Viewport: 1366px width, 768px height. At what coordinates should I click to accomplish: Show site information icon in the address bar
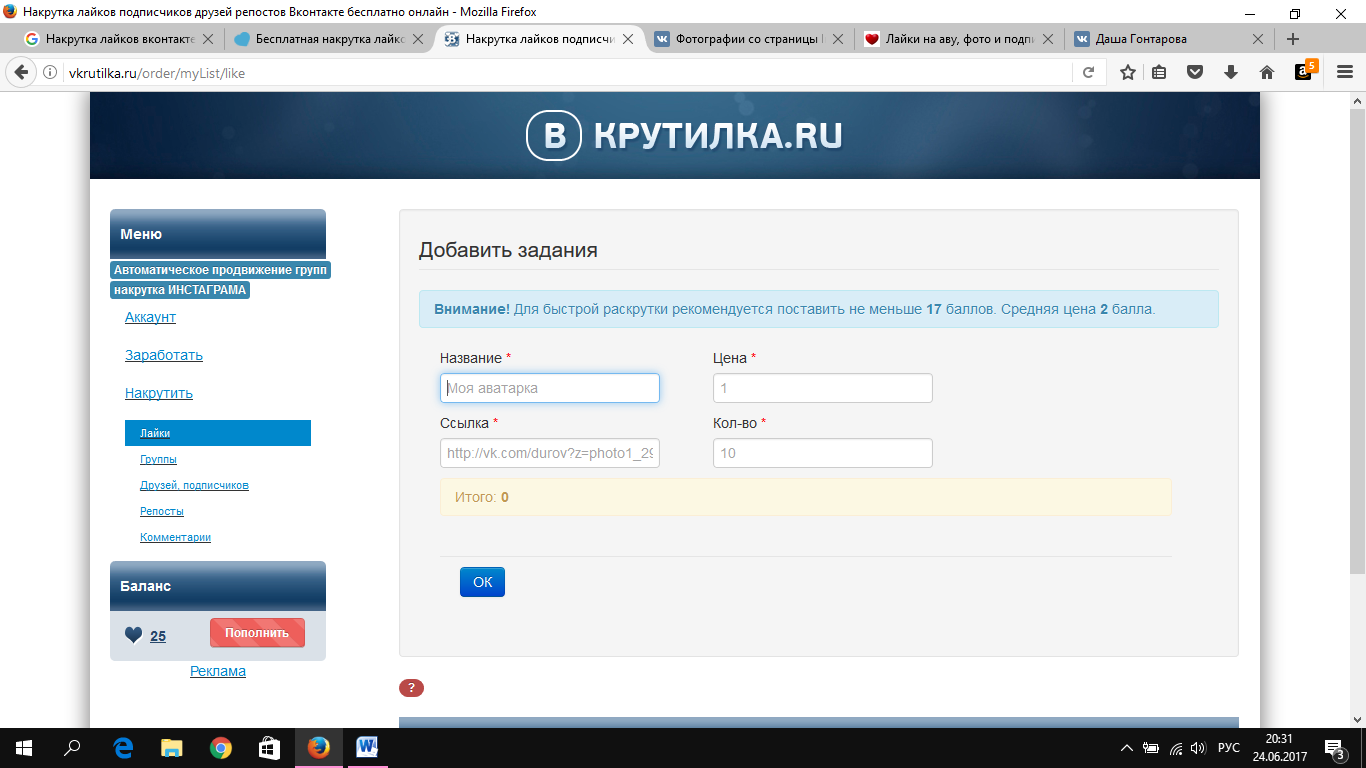tap(50, 73)
